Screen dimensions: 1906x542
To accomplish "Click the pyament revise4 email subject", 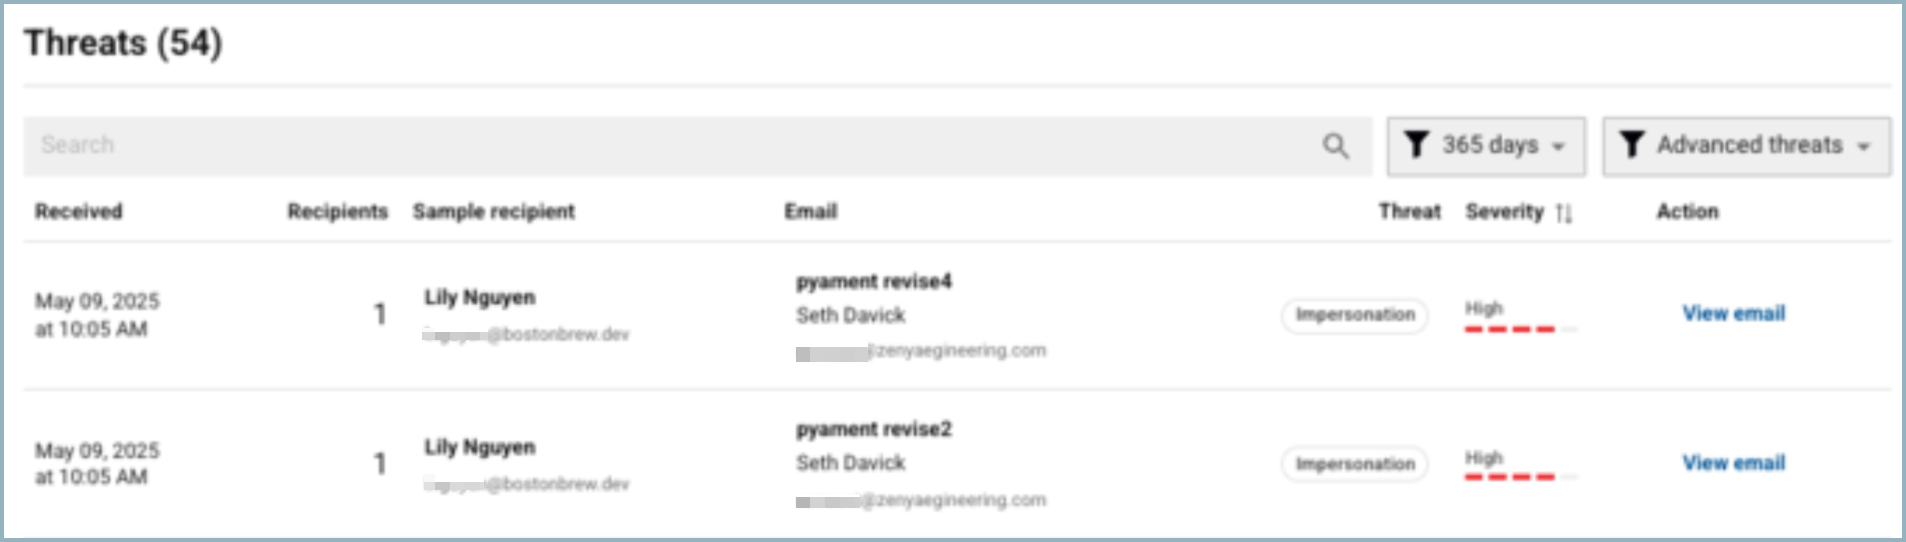I will [873, 282].
